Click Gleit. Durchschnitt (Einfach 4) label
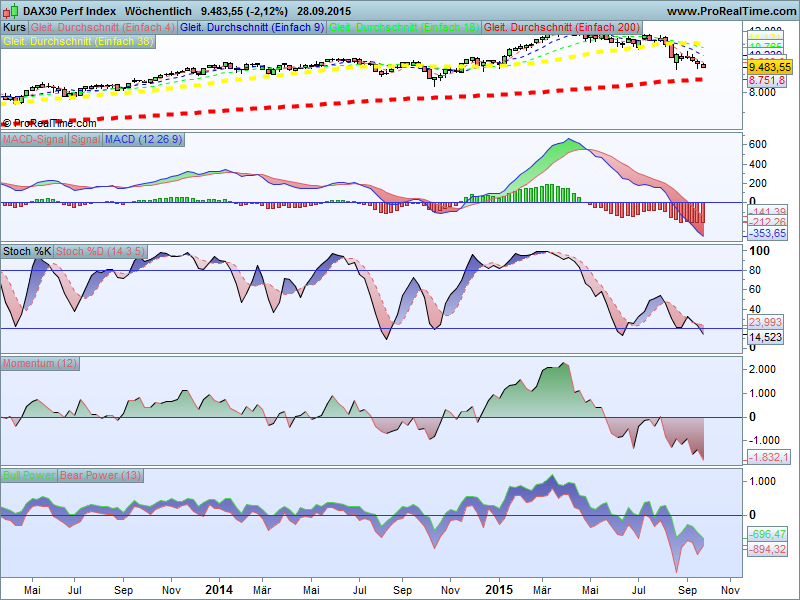 (103, 27)
